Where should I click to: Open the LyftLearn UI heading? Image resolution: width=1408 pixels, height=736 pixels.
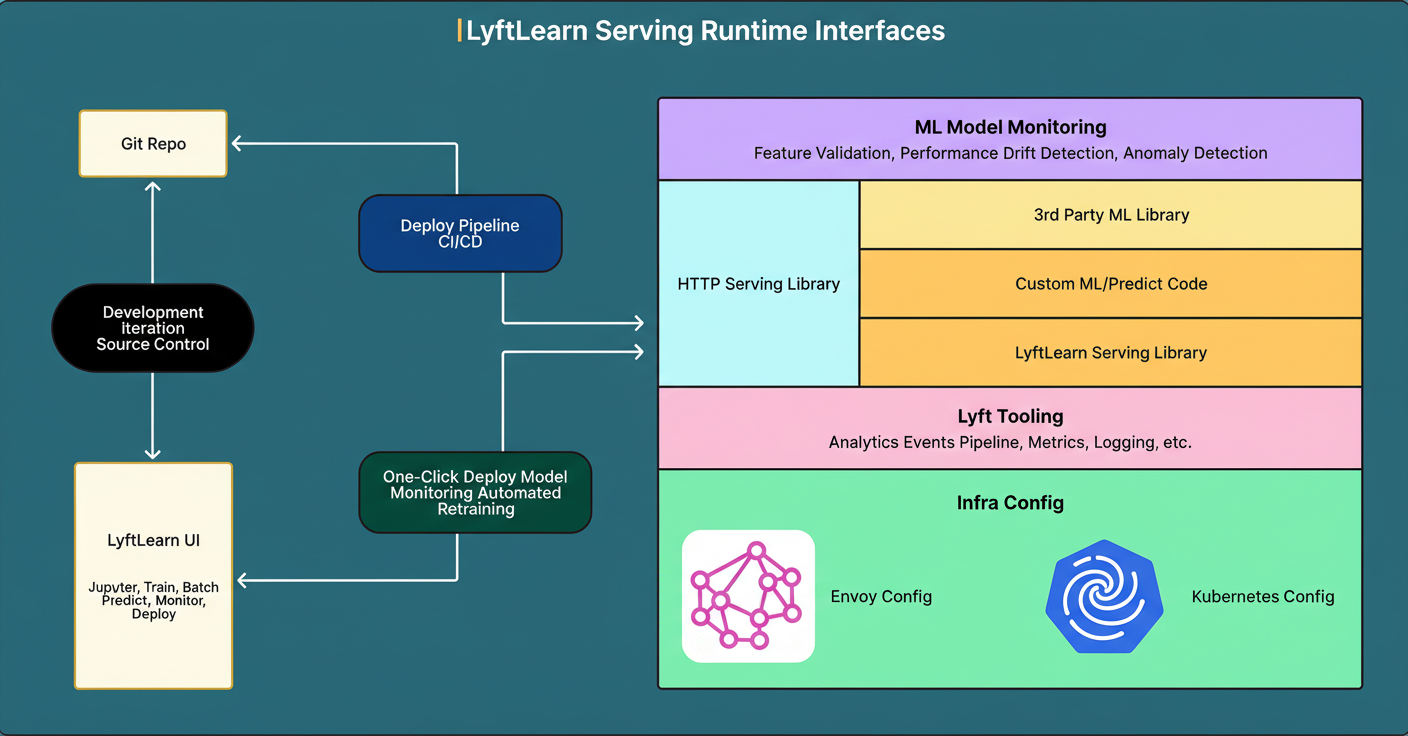coord(153,541)
